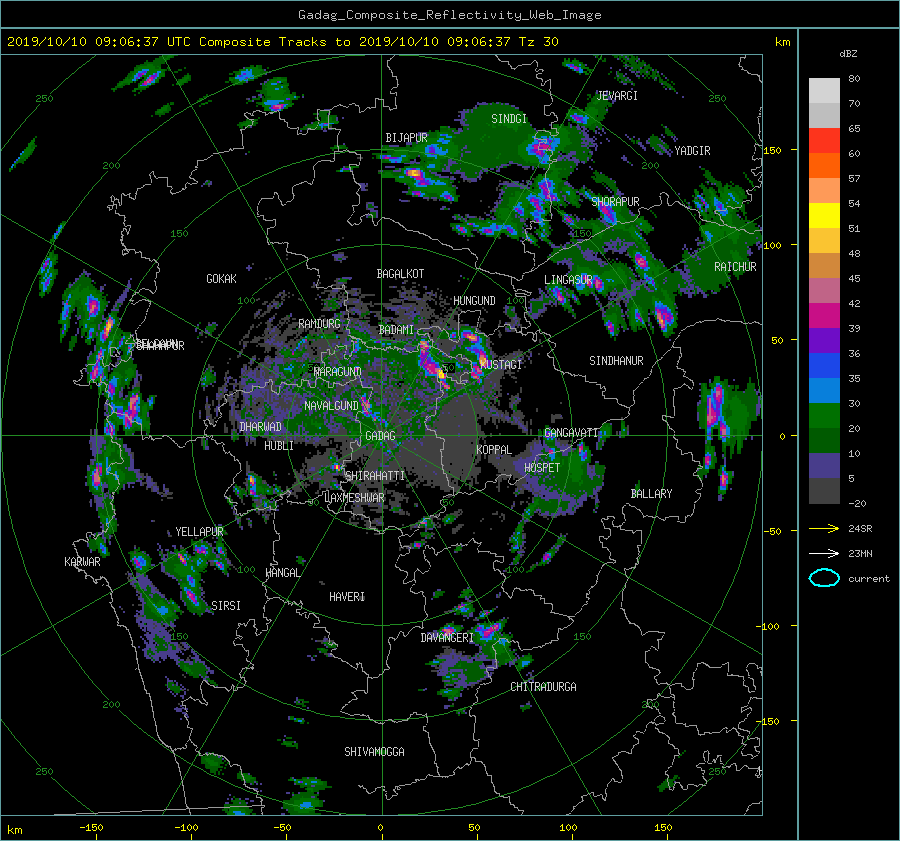Click the GANGAVATI city label
This screenshot has width=900, height=841.
tap(571, 433)
